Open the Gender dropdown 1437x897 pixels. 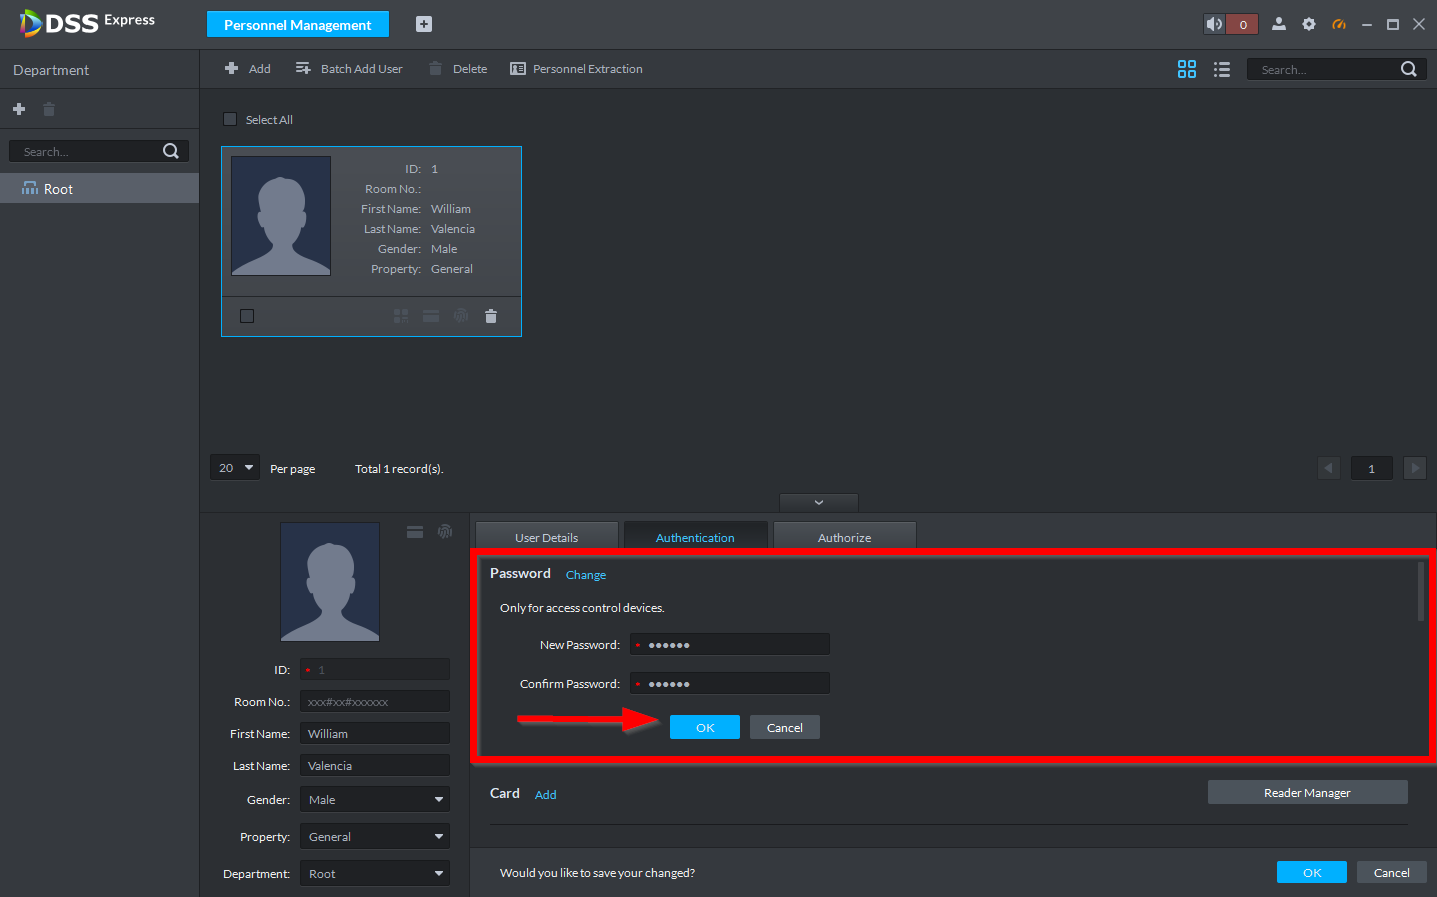[374, 800]
